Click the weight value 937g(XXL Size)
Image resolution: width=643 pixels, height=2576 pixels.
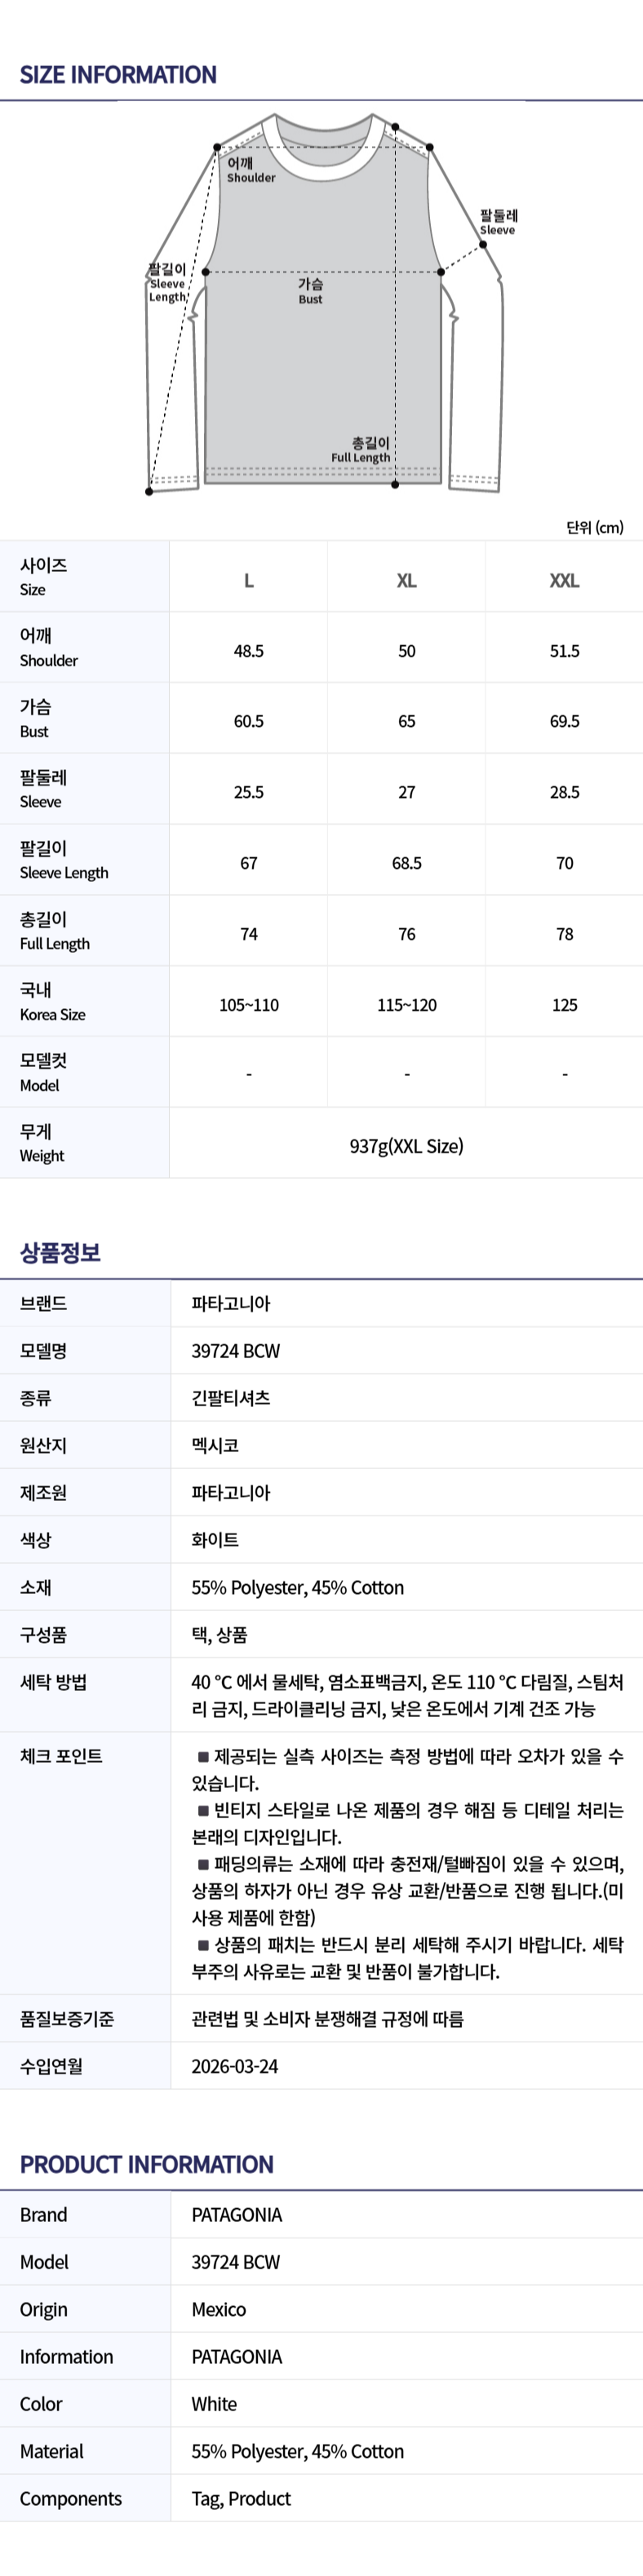pyautogui.click(x=406, y=1146)
